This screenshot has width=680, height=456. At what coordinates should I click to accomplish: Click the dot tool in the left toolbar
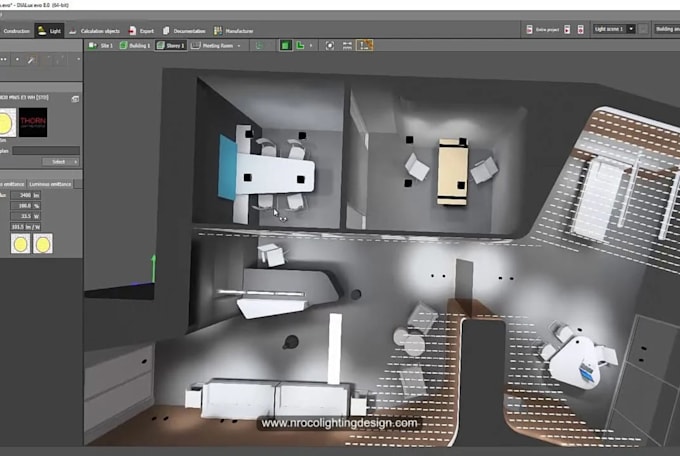tap(17, 59)
